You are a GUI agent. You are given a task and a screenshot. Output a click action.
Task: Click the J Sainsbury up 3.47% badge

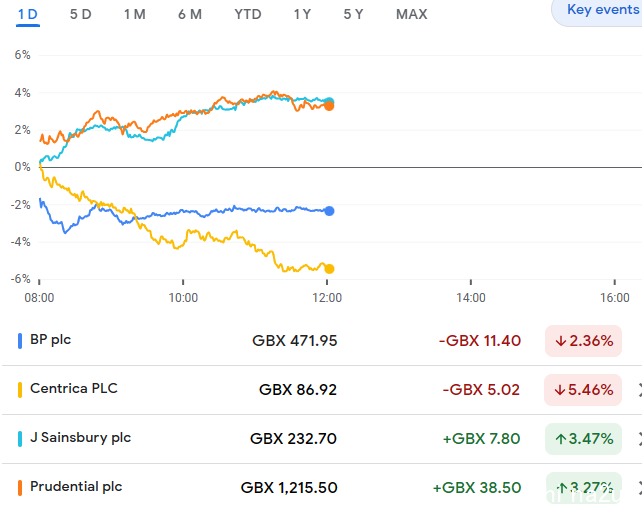[x=583, y=439]
